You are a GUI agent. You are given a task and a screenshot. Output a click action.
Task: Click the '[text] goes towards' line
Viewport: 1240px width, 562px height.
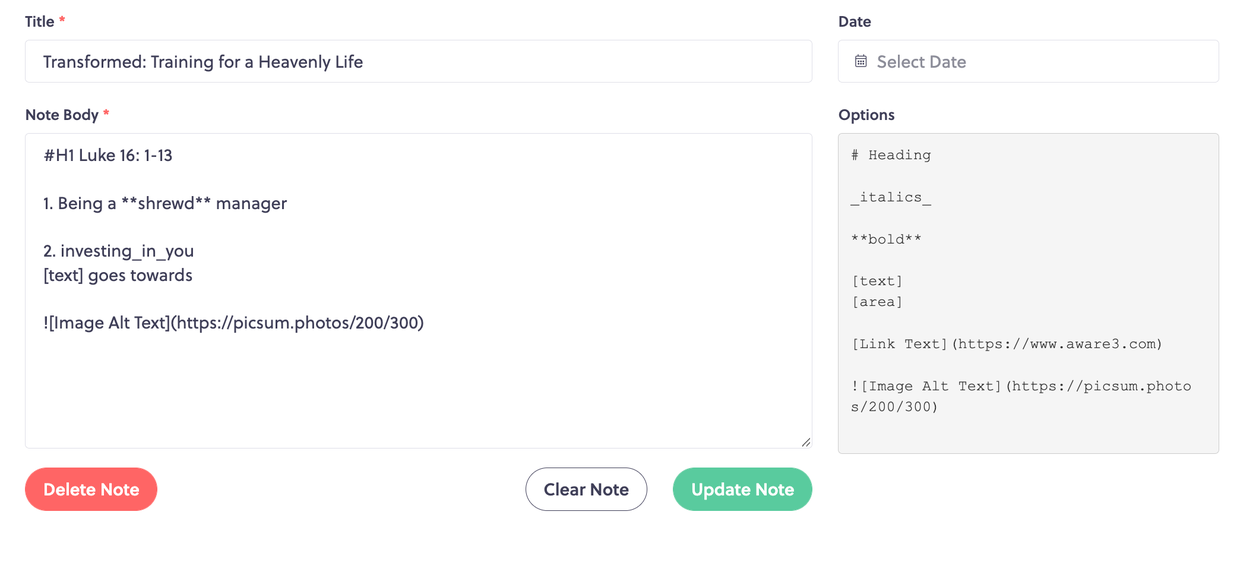click(118, 275)
